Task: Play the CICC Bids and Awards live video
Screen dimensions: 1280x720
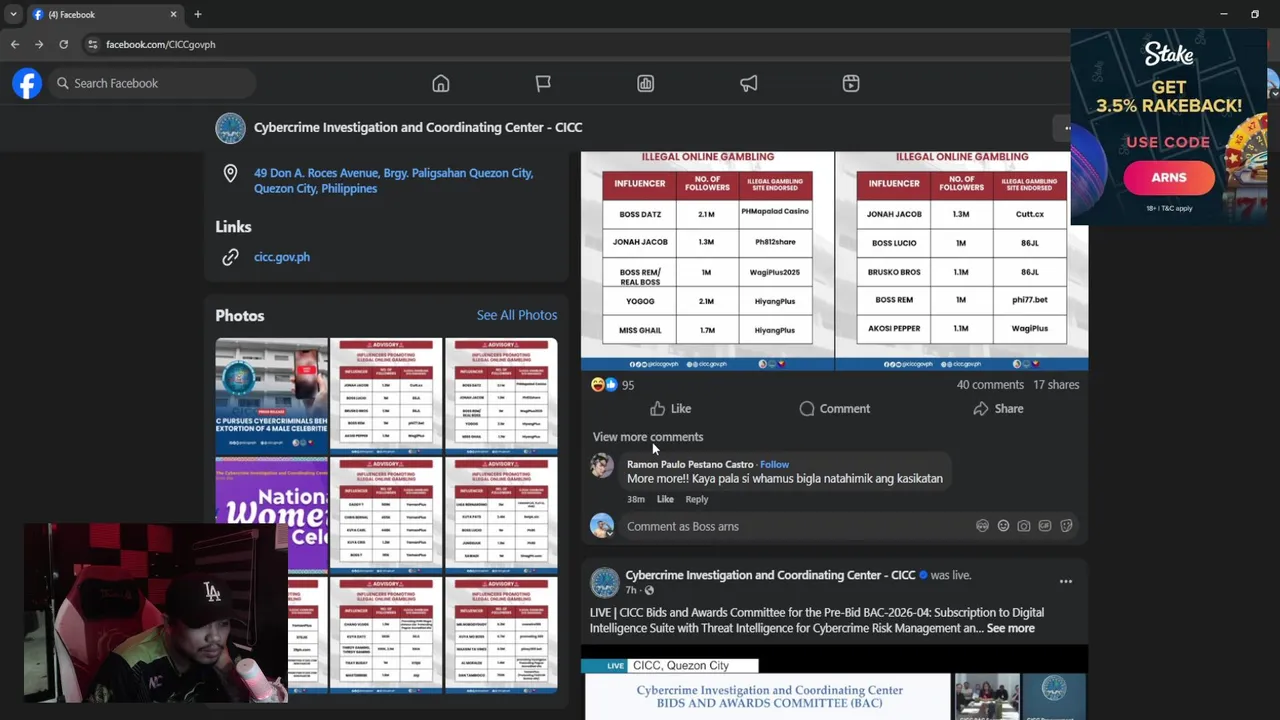Action: [x=834, y=683]
